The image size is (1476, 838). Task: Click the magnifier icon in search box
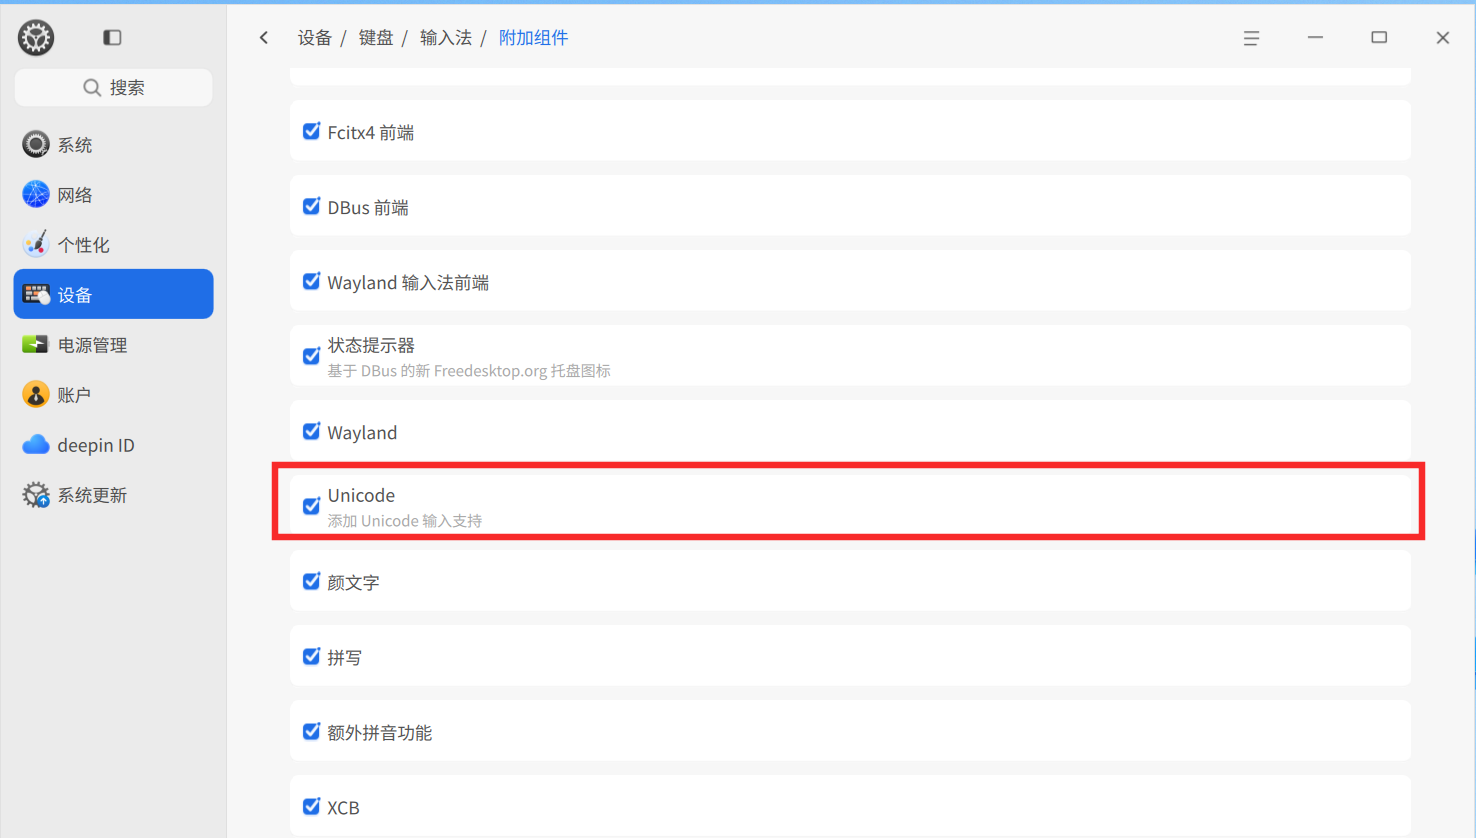coord(92,88)
